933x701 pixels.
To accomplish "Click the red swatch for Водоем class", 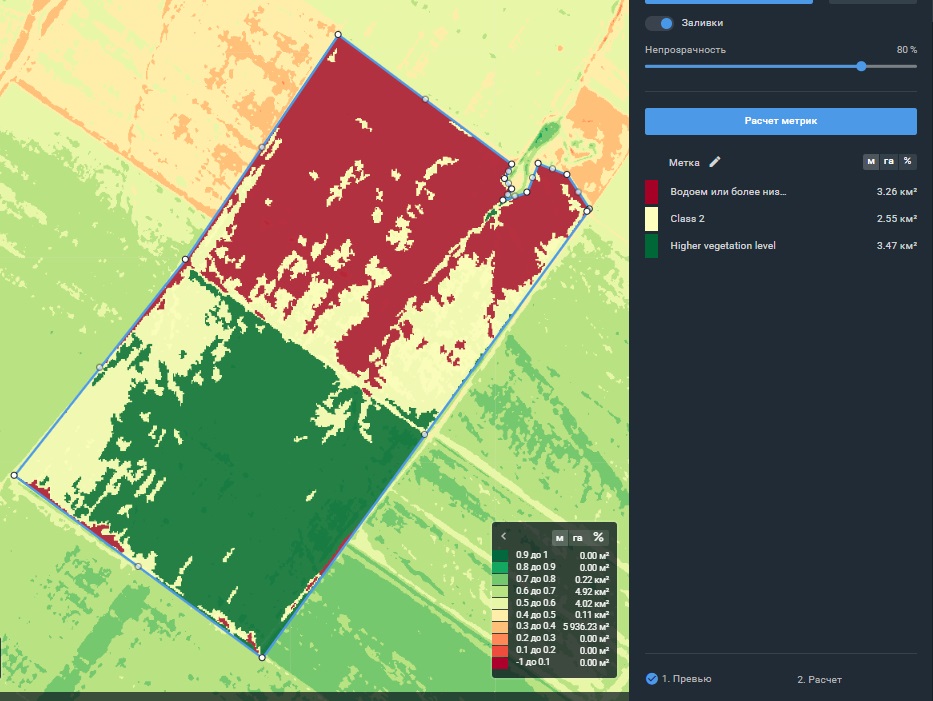I will pyautogui.click(x=651, y=191).
